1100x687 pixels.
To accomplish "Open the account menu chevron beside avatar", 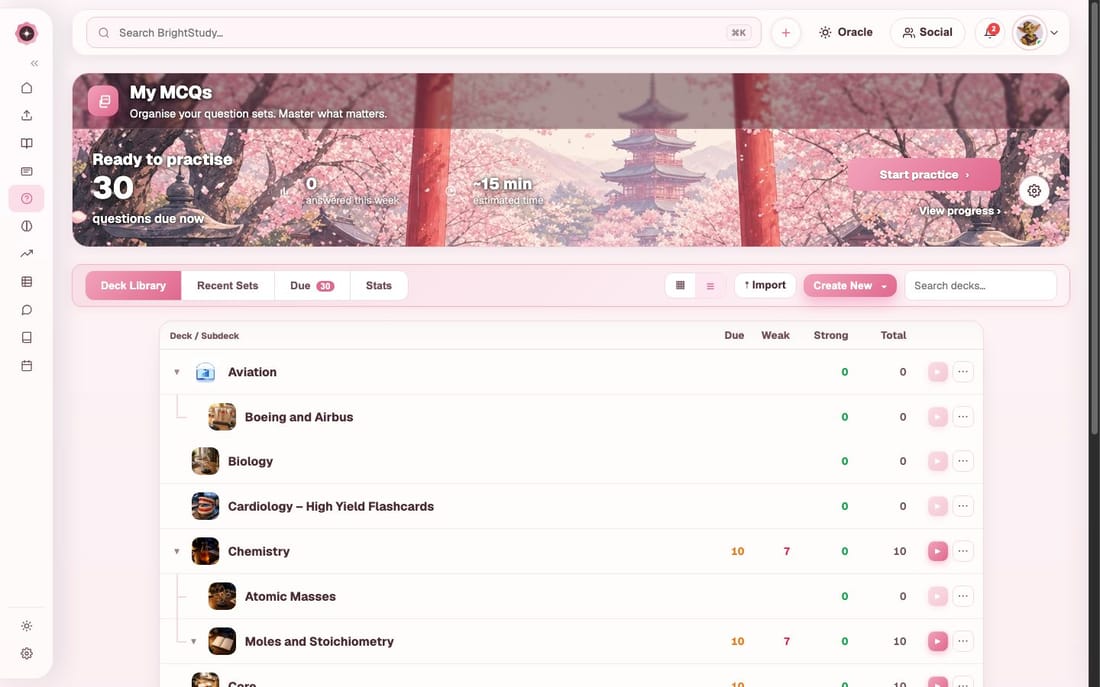I will 1054,33.
